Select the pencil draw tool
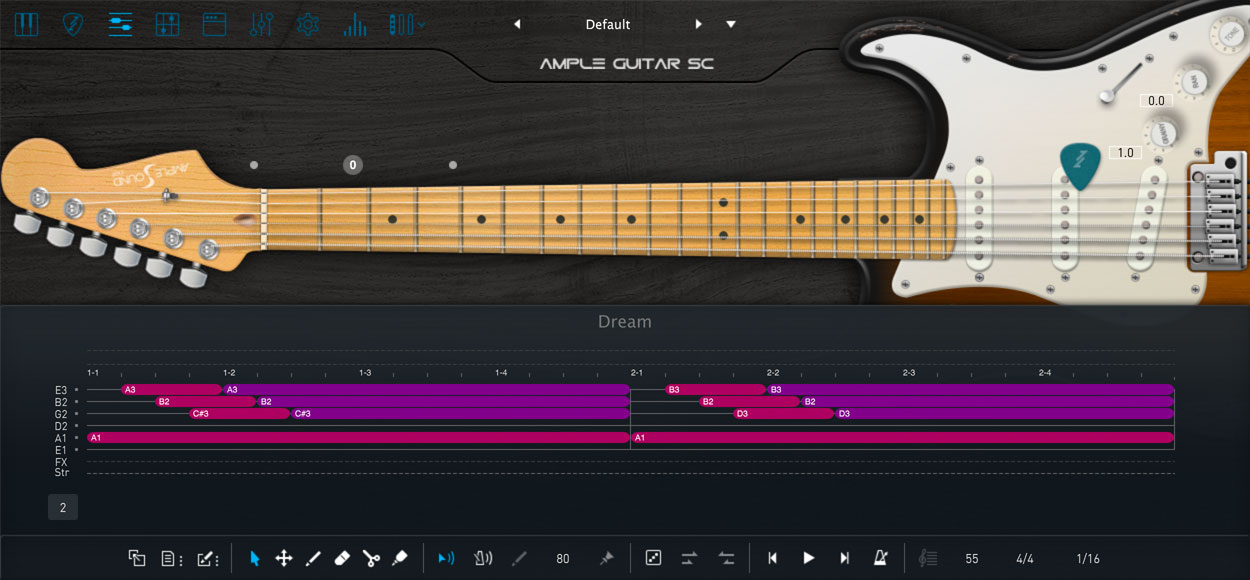The image size is (1250, 580). 312,558
